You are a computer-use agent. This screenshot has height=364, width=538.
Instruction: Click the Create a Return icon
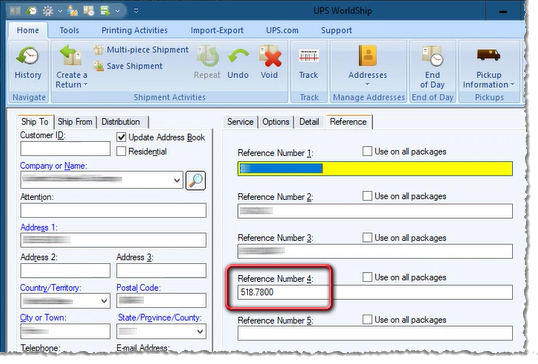coord(71,55)
